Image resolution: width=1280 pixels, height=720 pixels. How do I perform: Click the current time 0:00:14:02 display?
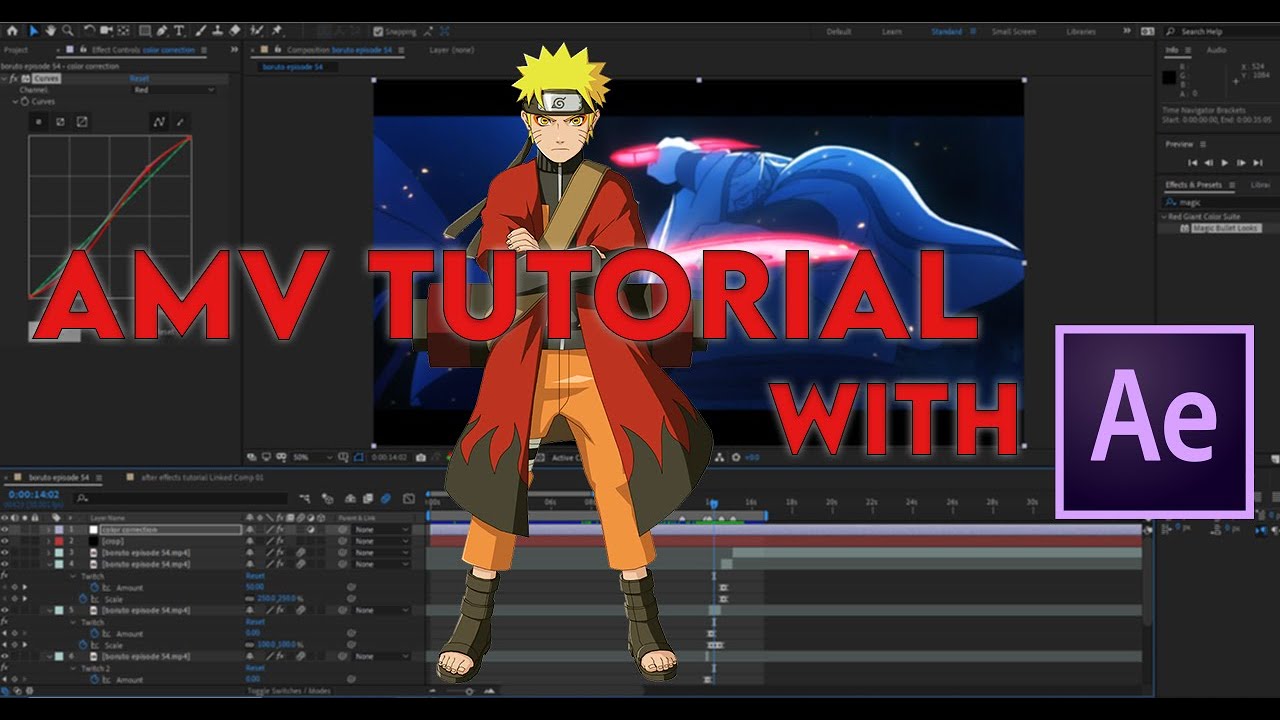34,494
